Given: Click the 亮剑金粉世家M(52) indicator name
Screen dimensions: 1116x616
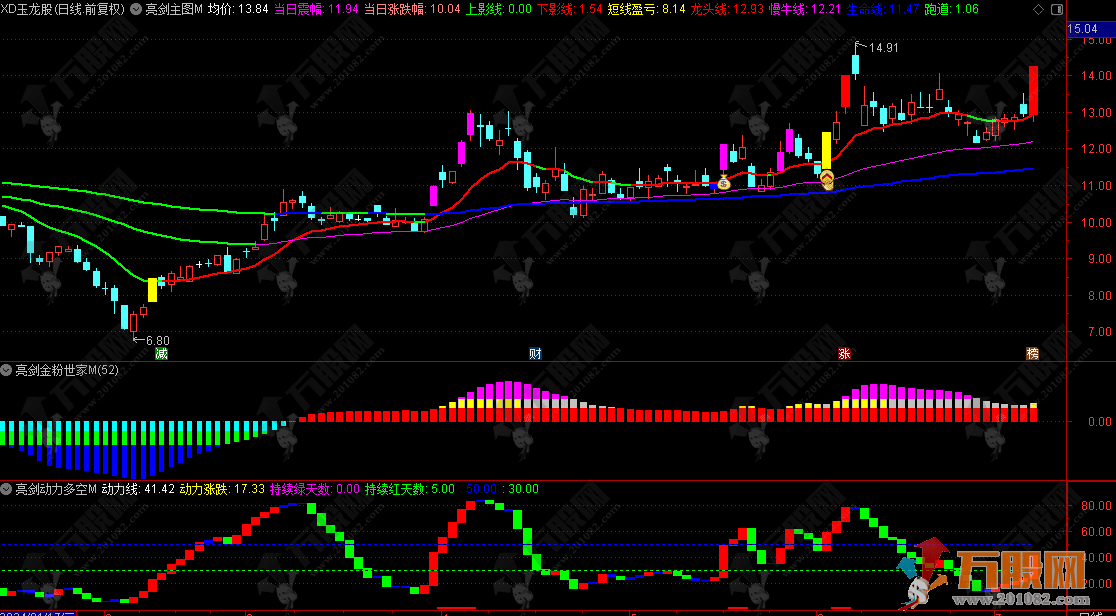Looking at the screenshot, I should coord(67,370).
